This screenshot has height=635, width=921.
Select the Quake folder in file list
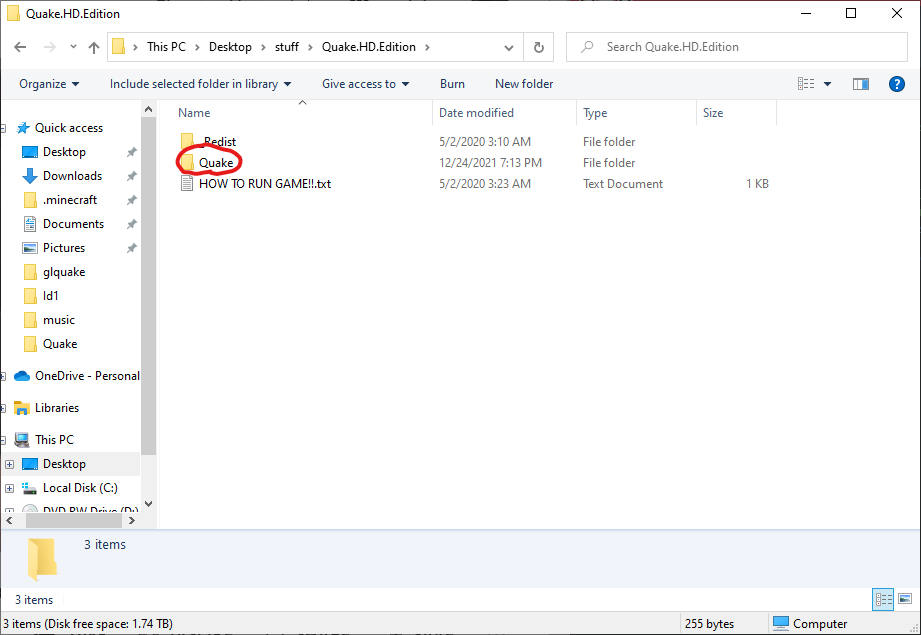click(216, 163)
